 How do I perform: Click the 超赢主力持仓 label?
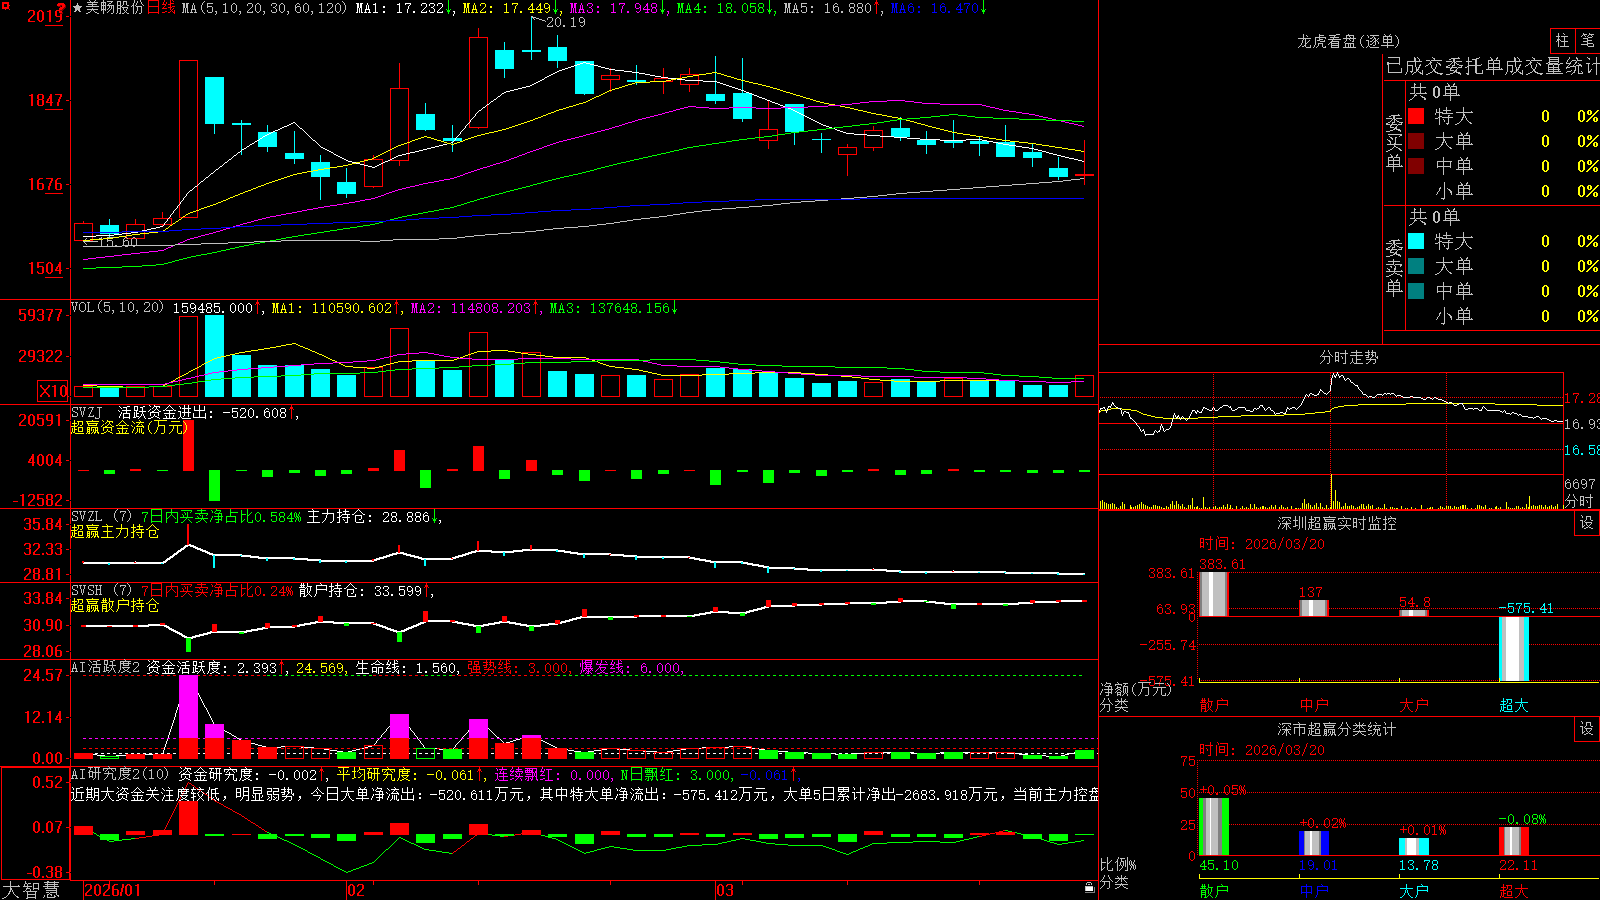tap(115, 531)
